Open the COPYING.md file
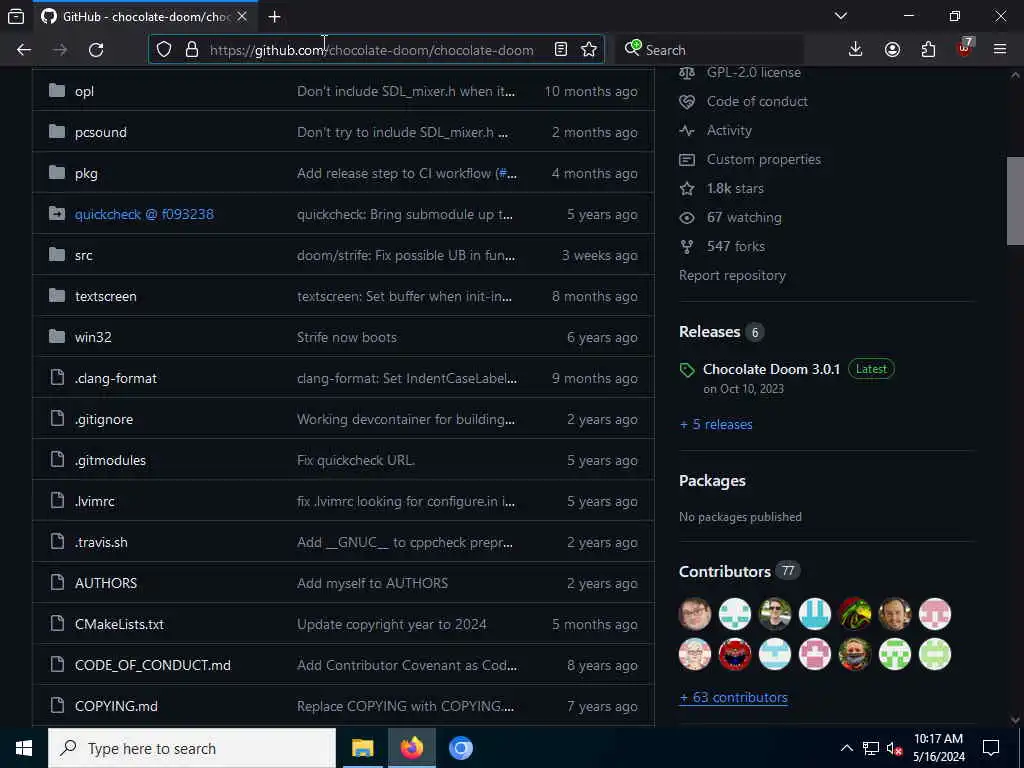The height and width of the screenshot is (768, 1024). tap(116, 707)
